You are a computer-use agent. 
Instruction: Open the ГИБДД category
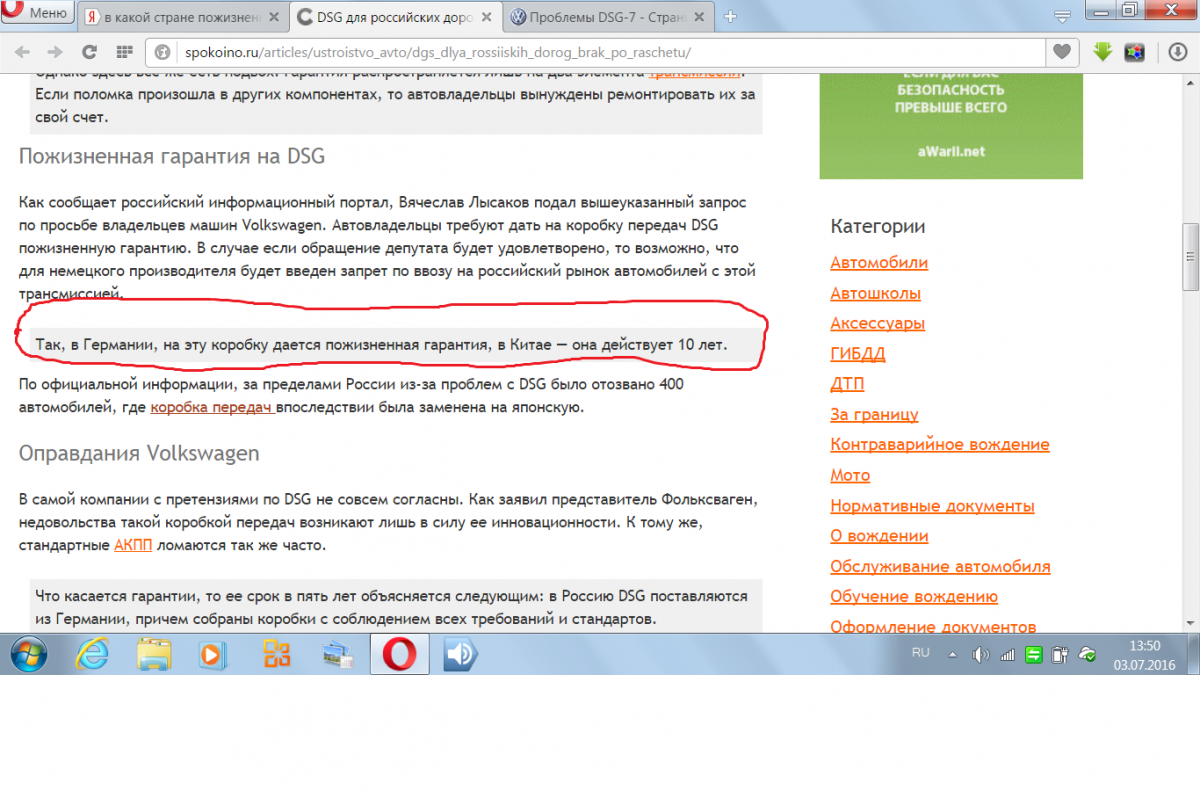pos(857,354)
